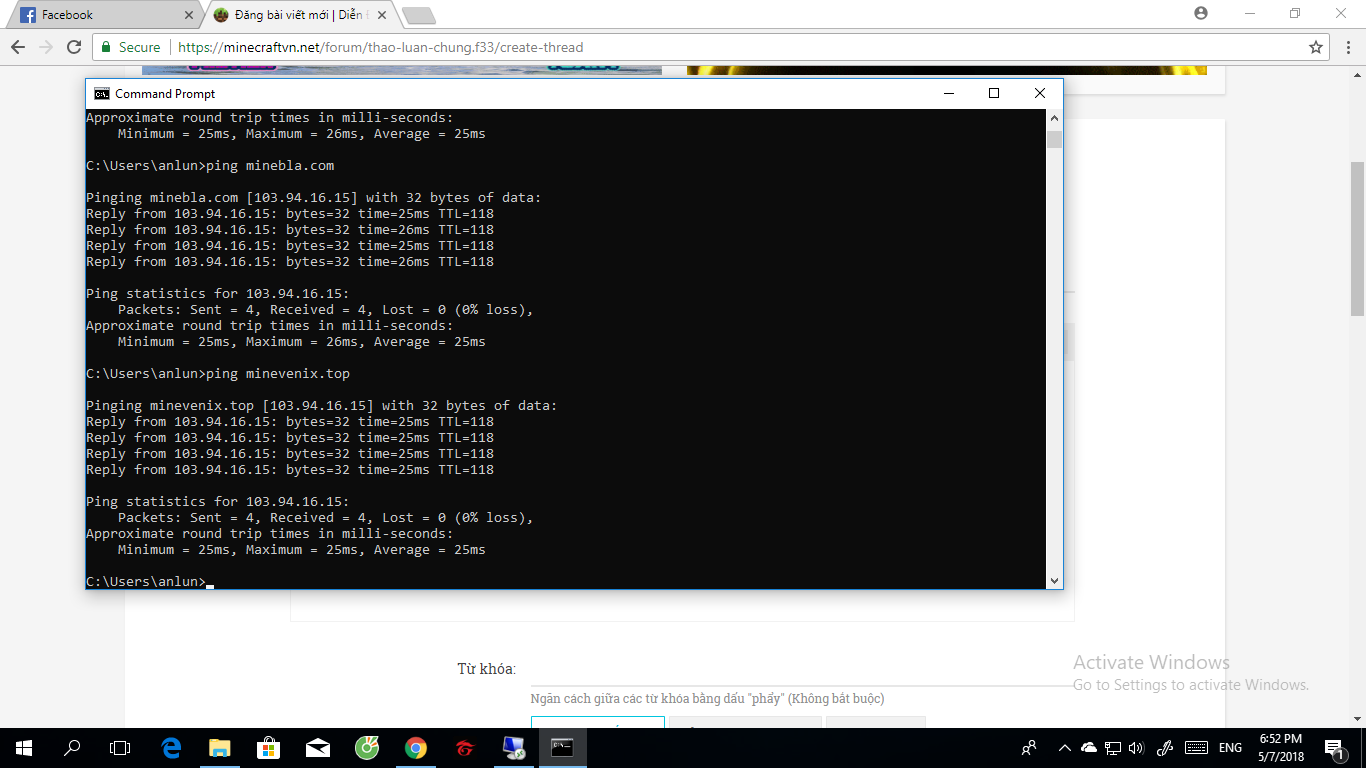Switch ENG input language indicator
Image resolution: width=1366 pixels, height=768 pixels.
(x=1230, y=747)
